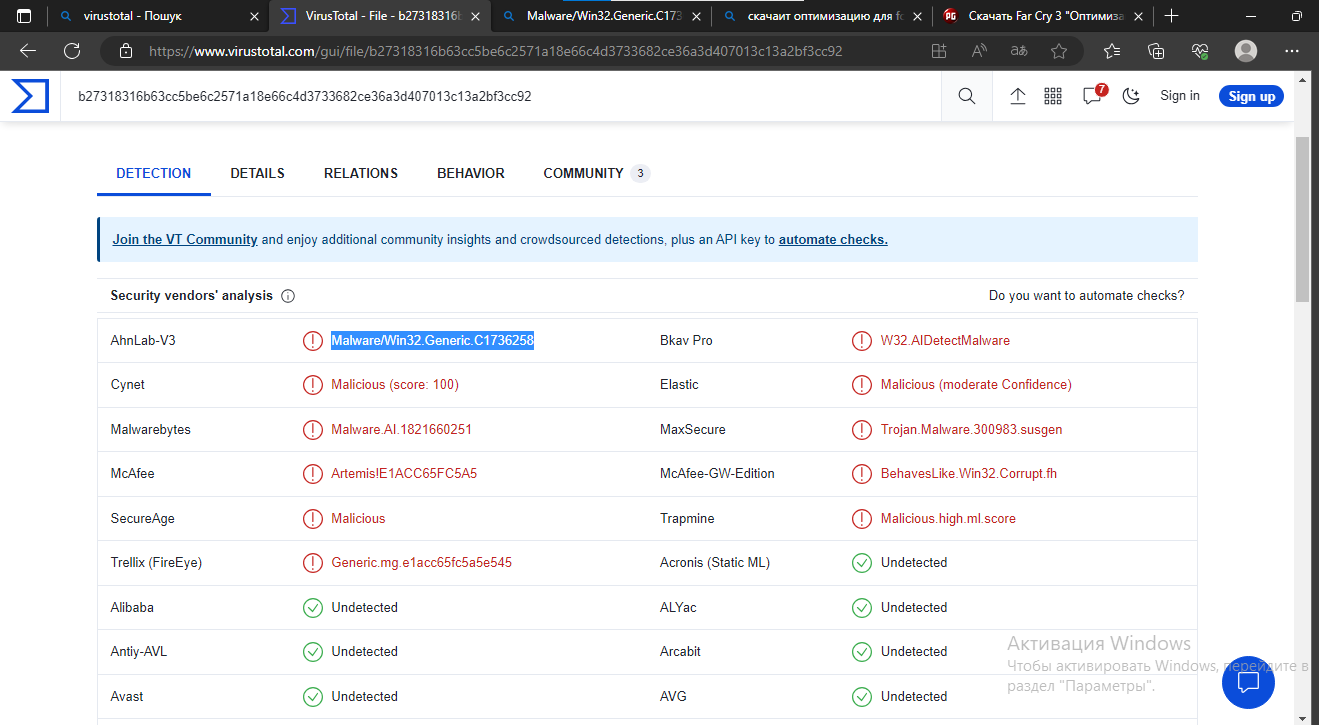This screenshot has height=725, width=1319.
Task: Open the COMMUNITY tab
Action: [583, 173]
